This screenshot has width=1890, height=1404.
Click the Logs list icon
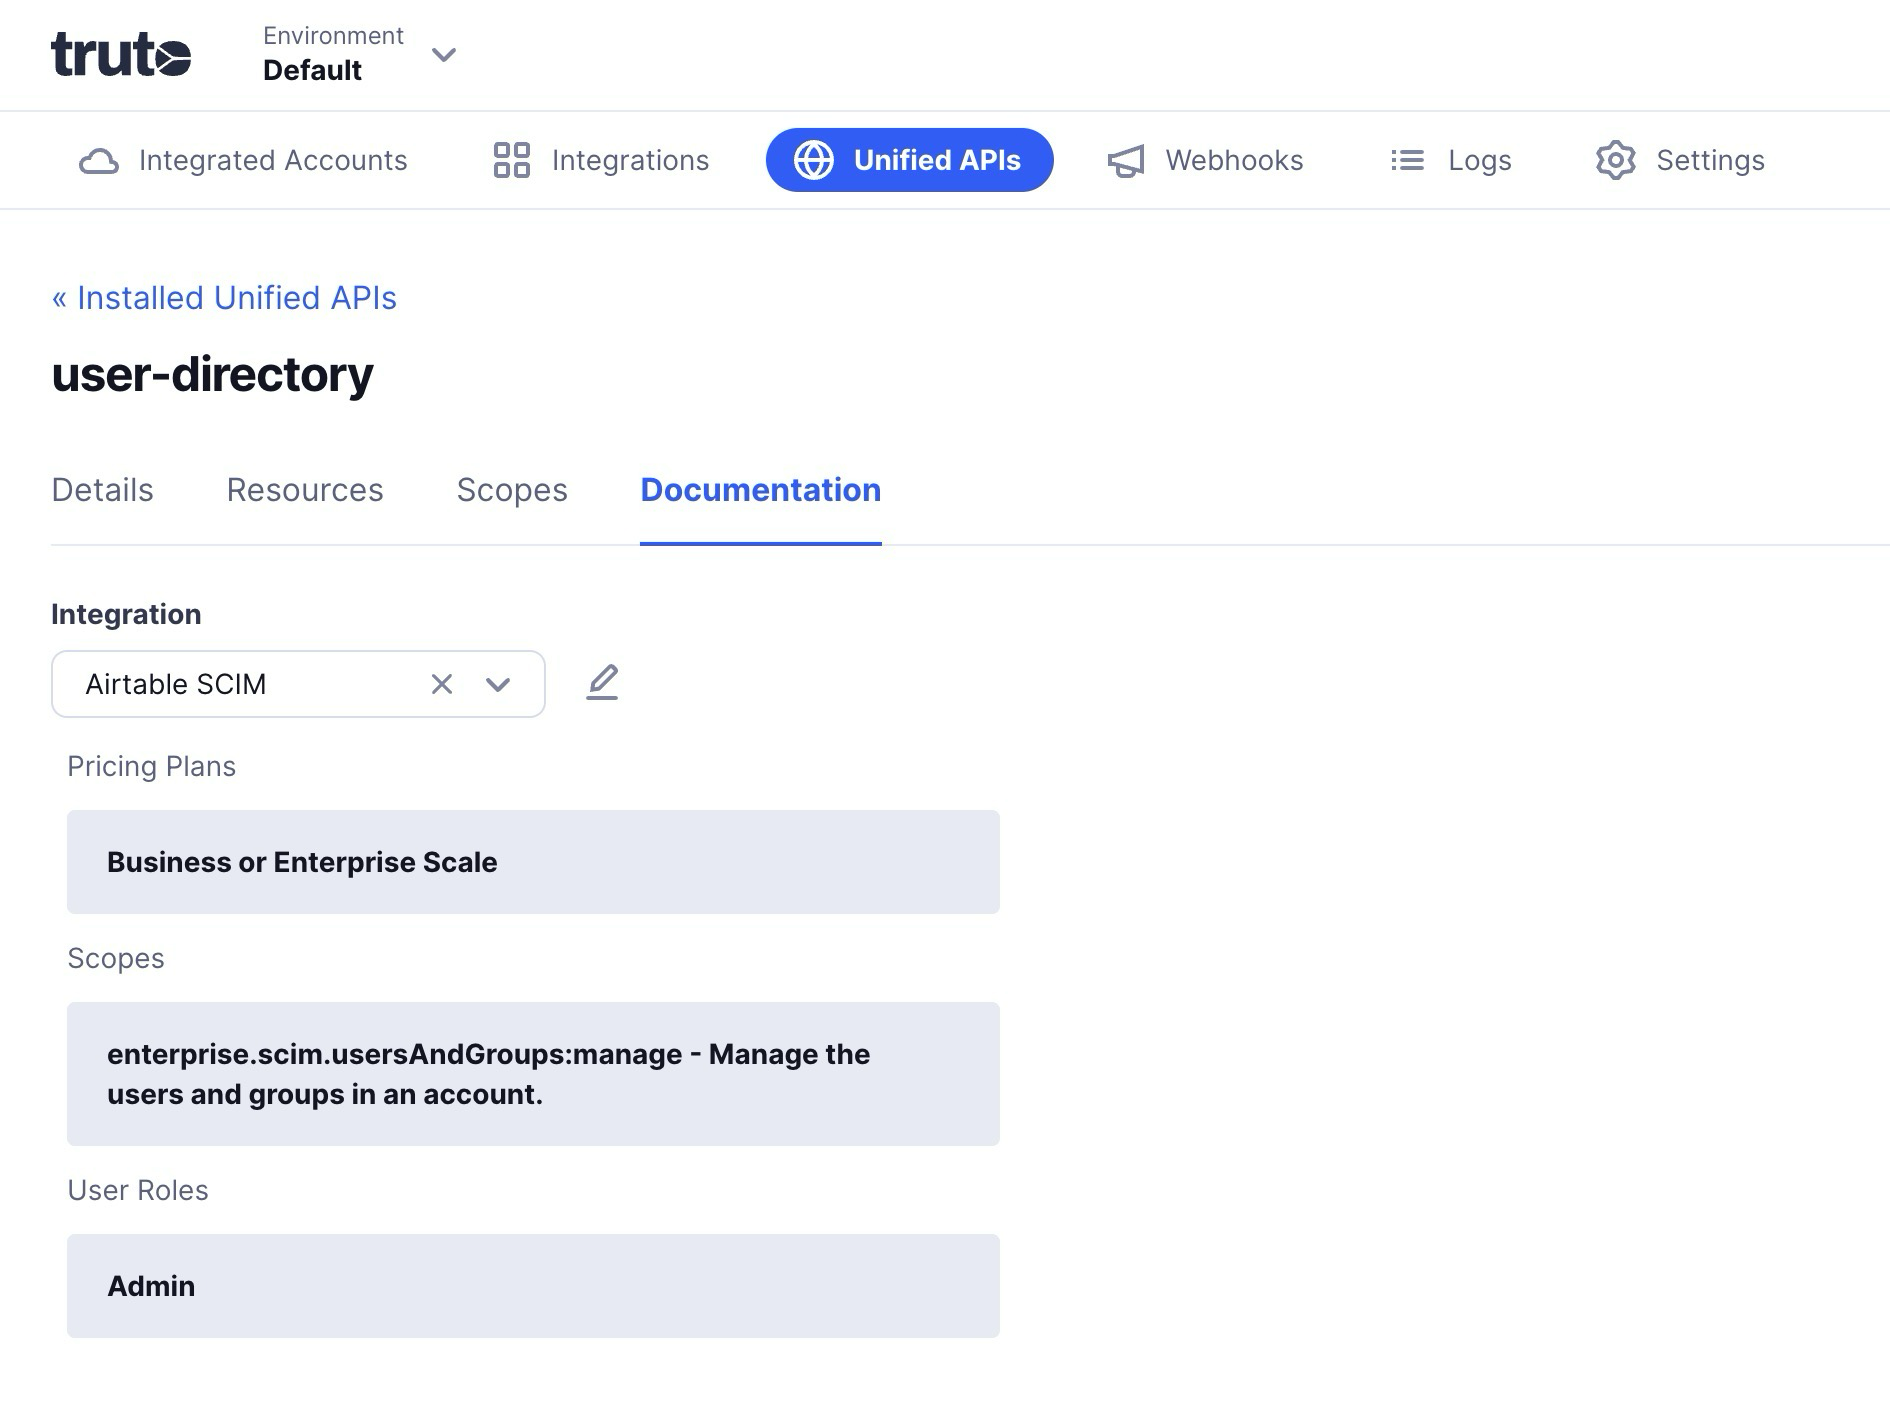1407,160
